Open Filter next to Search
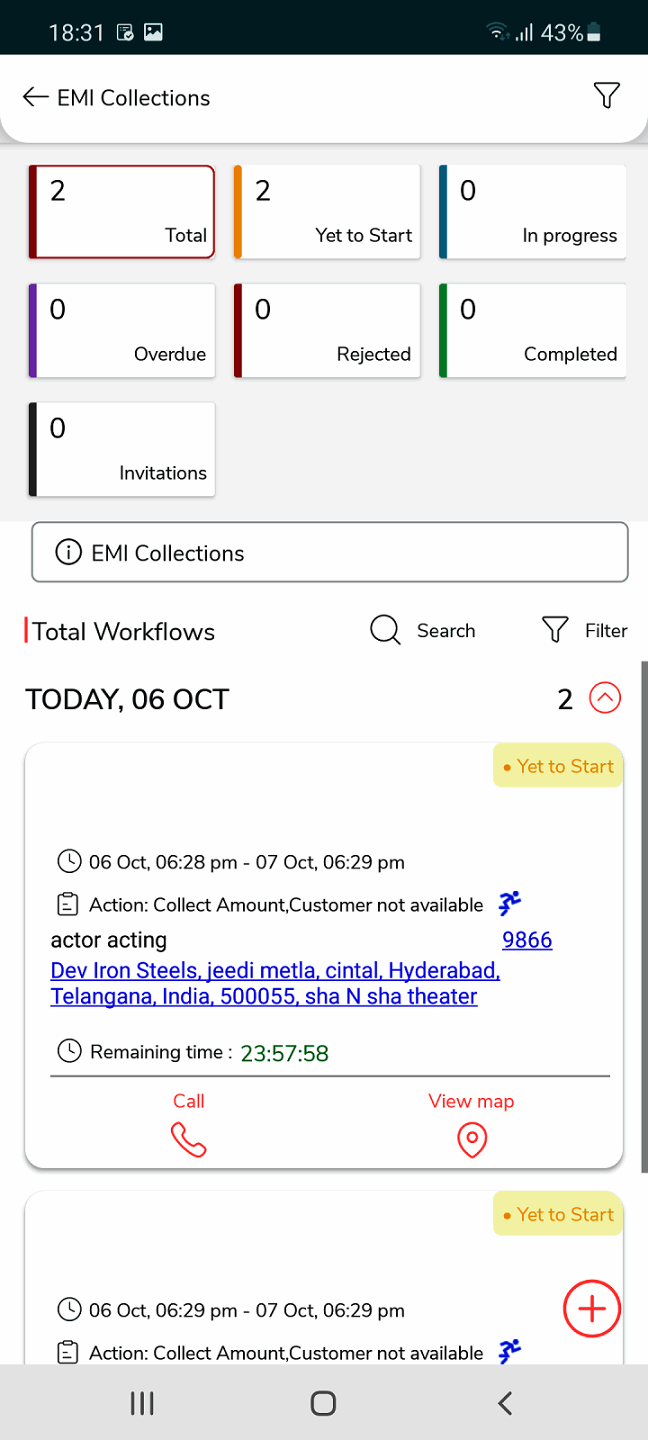Viewport: 648px width, 1440px height. 585,630
